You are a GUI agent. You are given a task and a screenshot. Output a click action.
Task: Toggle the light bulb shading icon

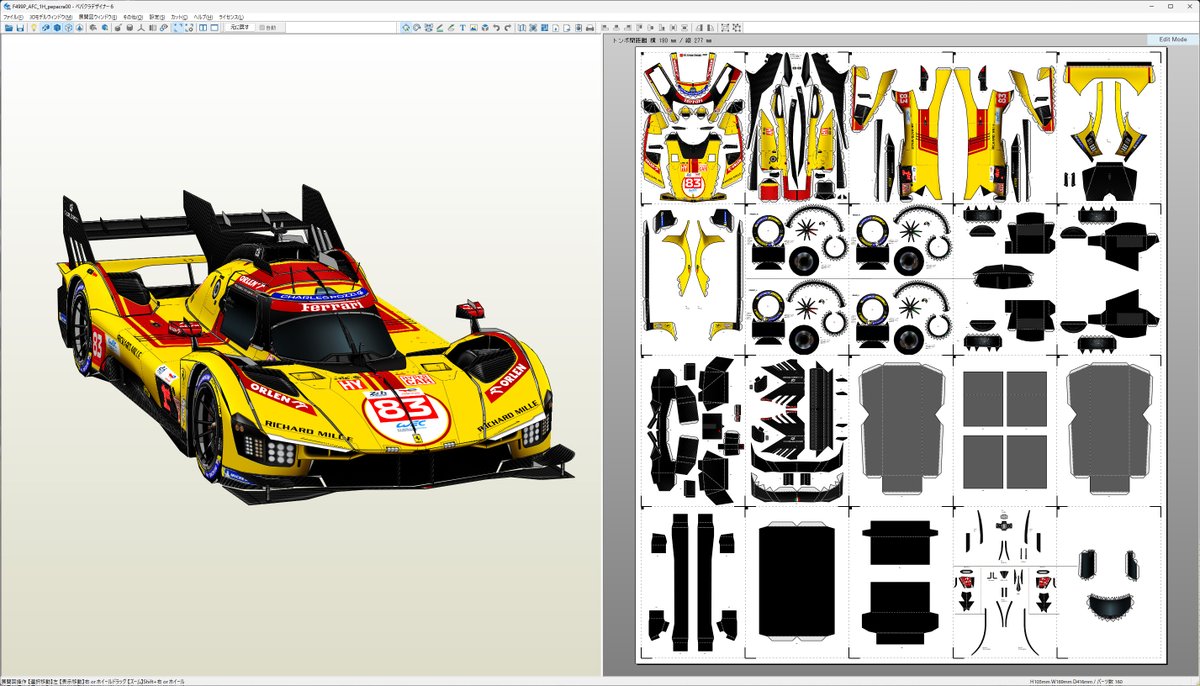pos(34,28)
